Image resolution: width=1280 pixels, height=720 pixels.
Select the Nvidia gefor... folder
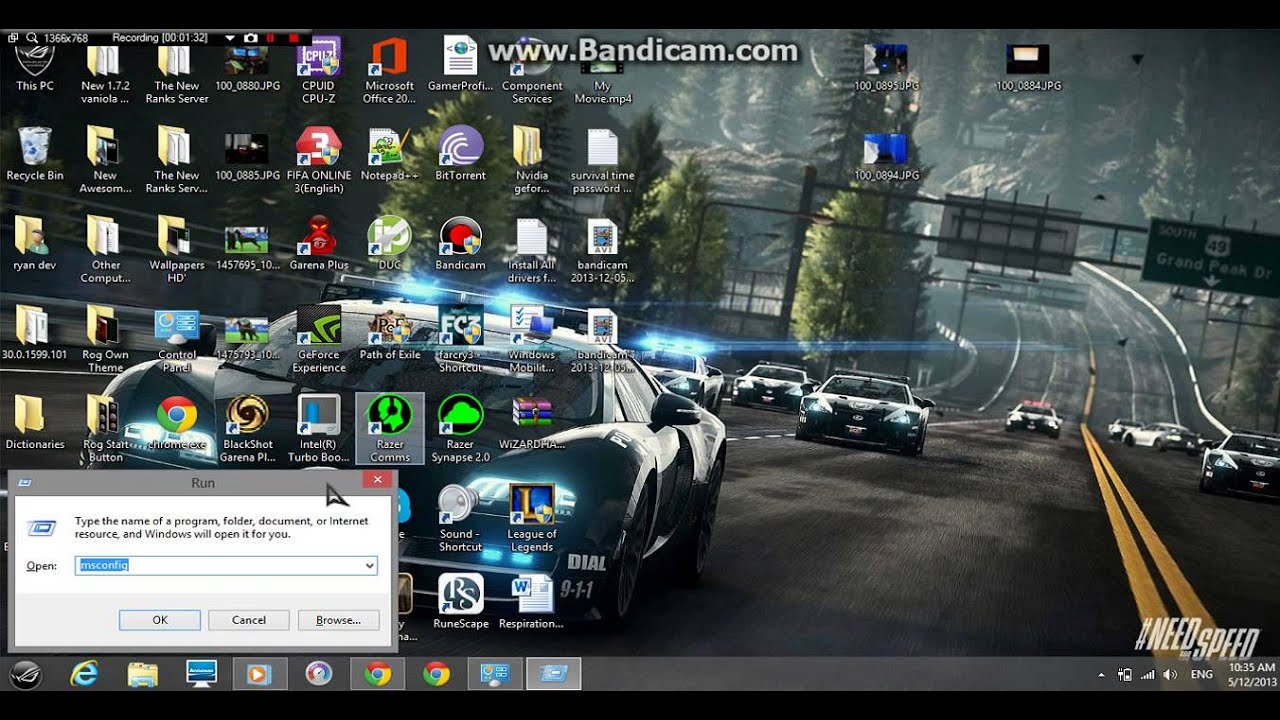532,160
